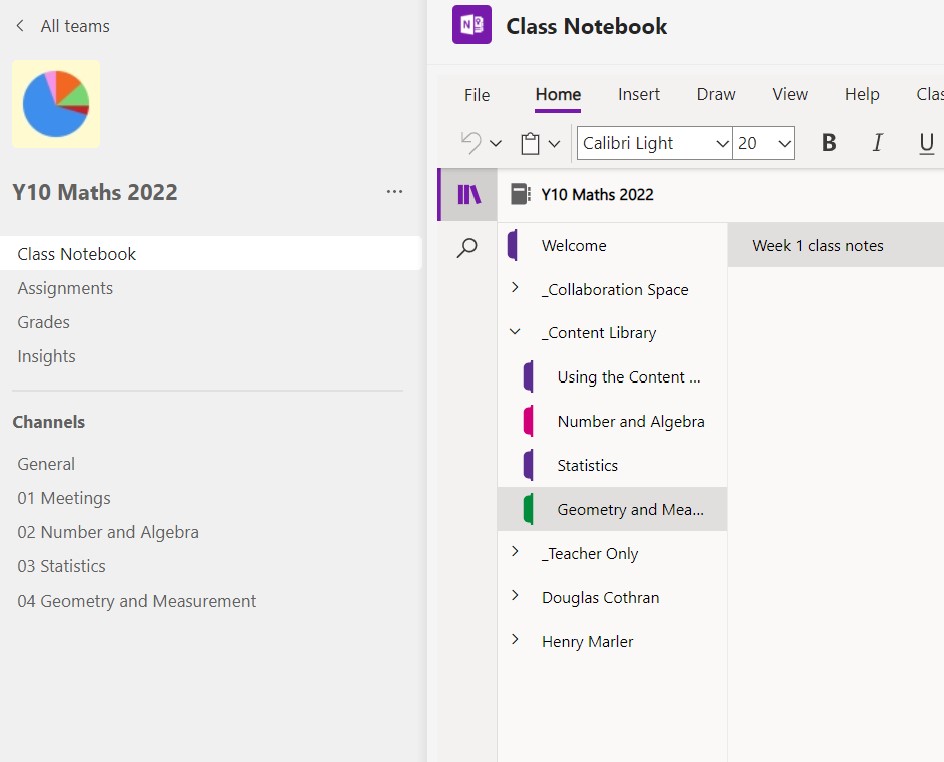Expand the _Collaboration Space section group
Image resolution: width=944 pixels, height=762 pixels.
(515, 288)
